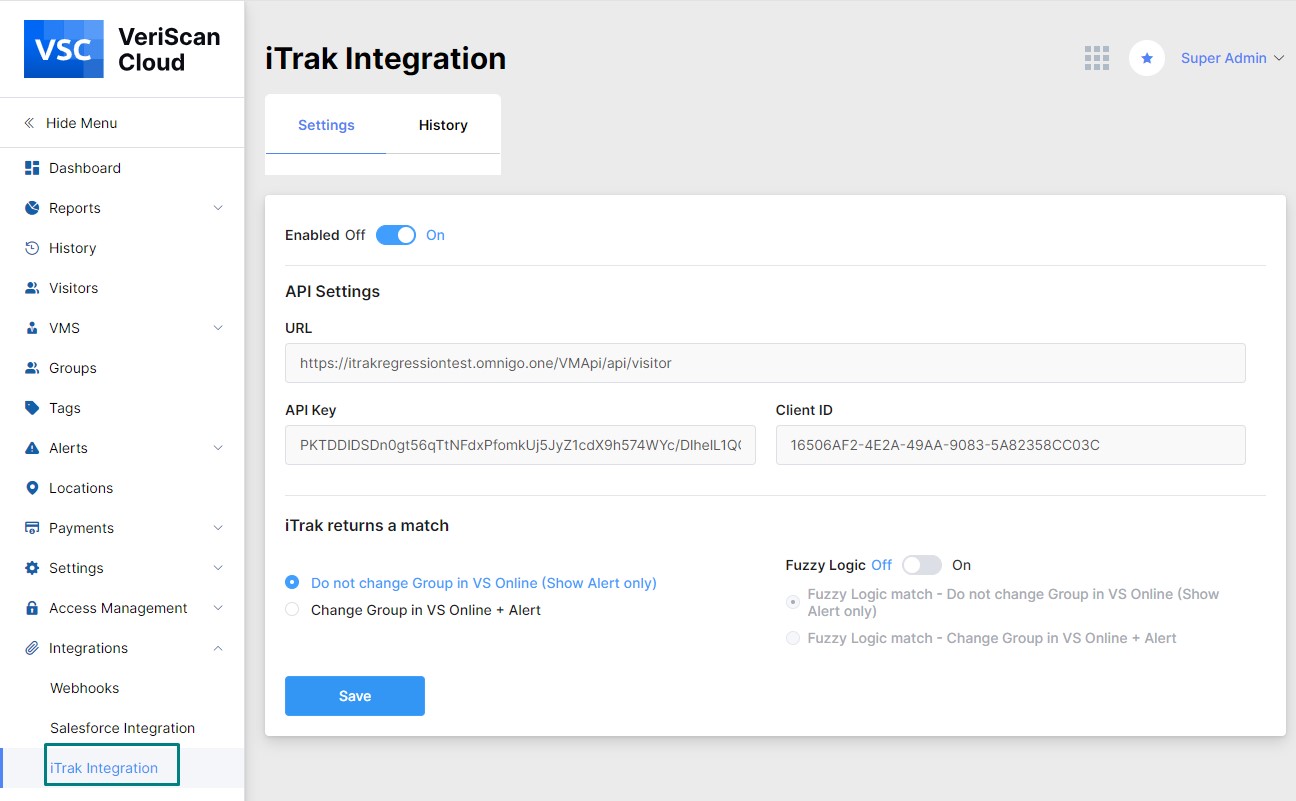Screen dimensions: 1296x801
Task: Select Do not change Group (Show Alert only)
Action: [292, 582]
